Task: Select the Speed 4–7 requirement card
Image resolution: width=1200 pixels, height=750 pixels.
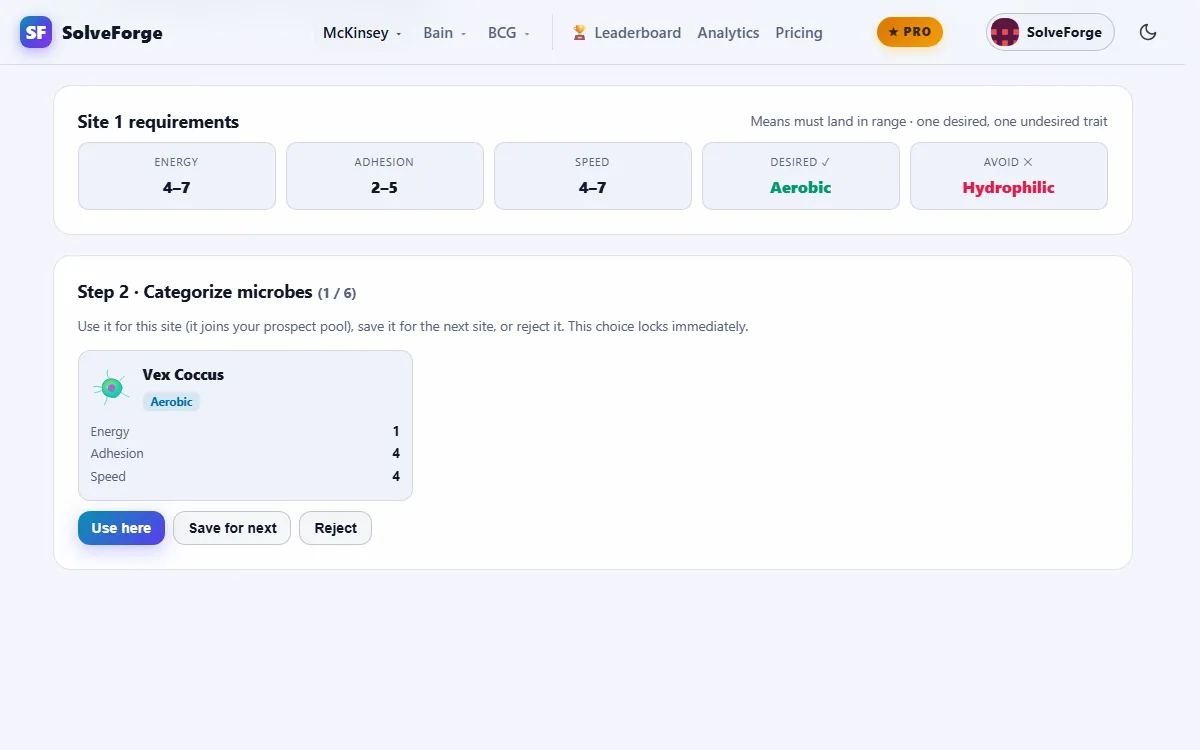Action: tap(593, 176)
